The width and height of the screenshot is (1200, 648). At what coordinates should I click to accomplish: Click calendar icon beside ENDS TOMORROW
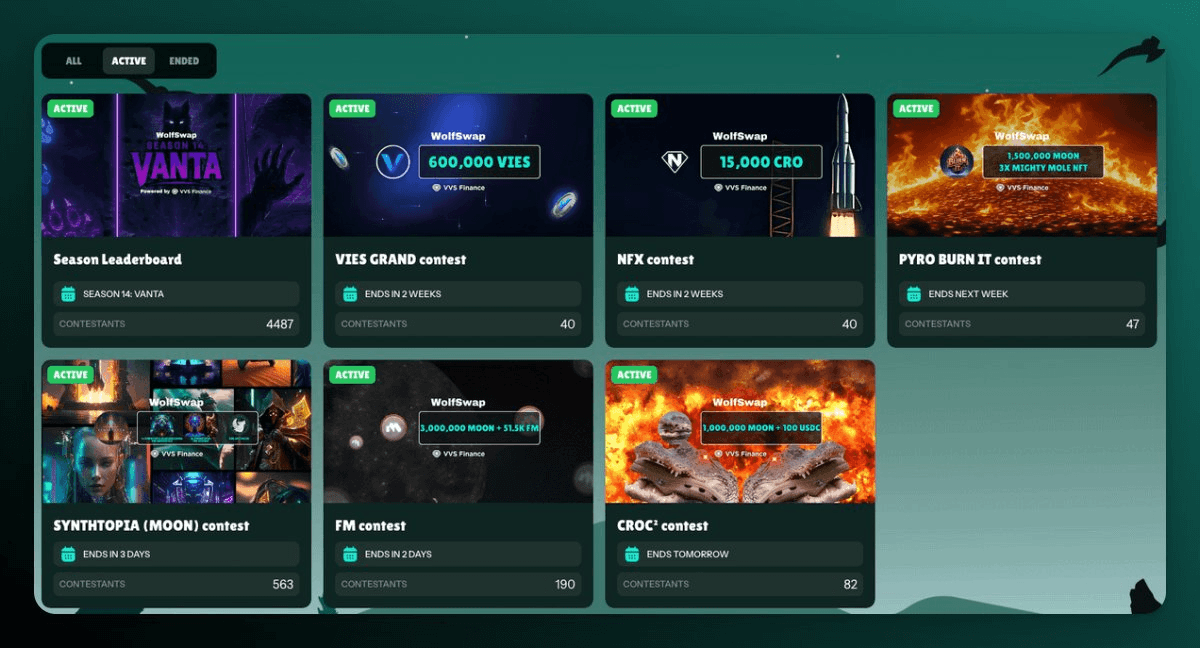(632, 554)
